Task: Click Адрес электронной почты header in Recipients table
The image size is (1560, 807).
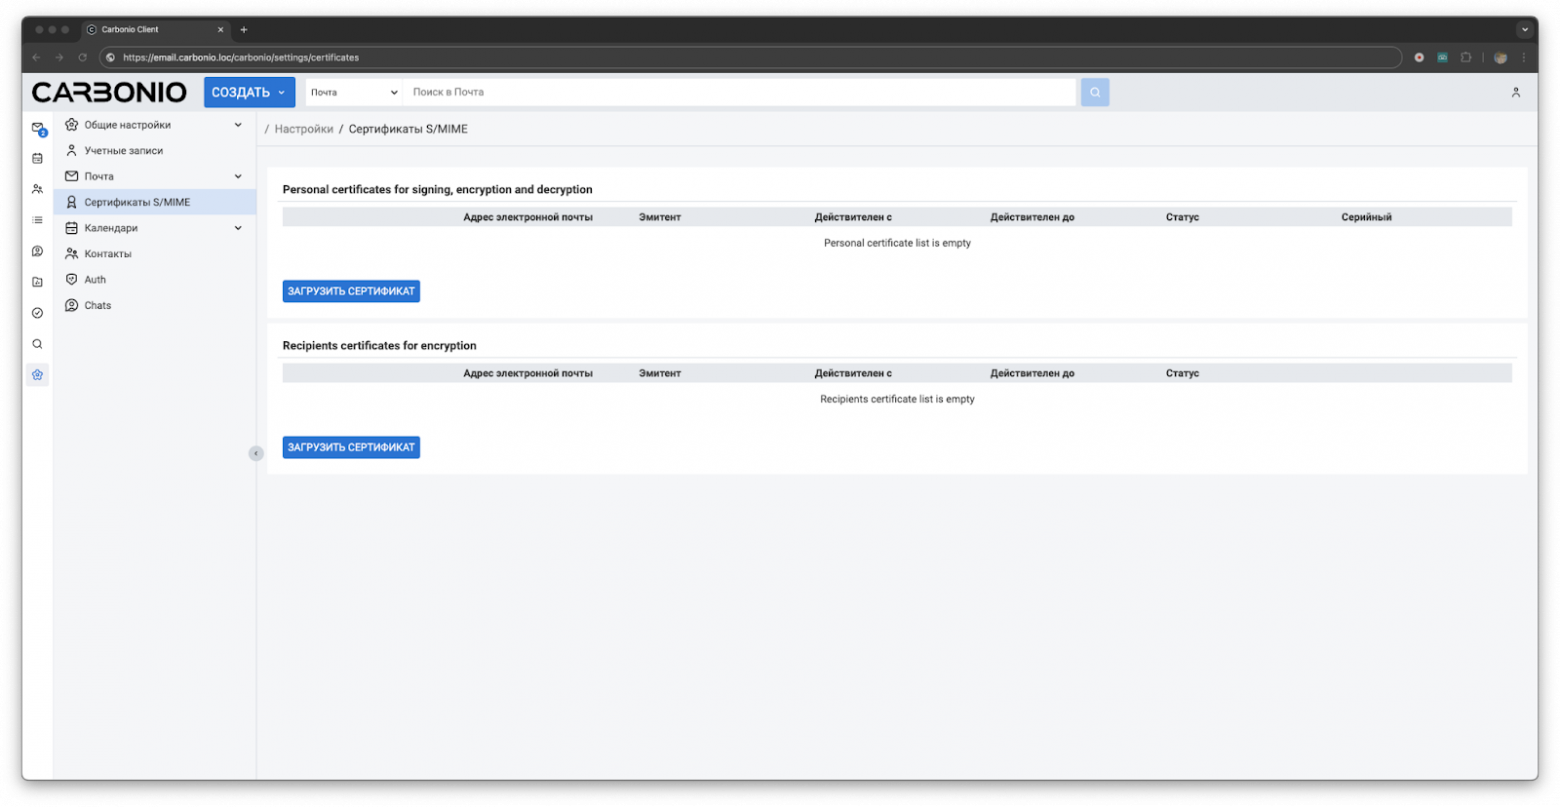Action: pyautogui.click(x=528, y=373)
